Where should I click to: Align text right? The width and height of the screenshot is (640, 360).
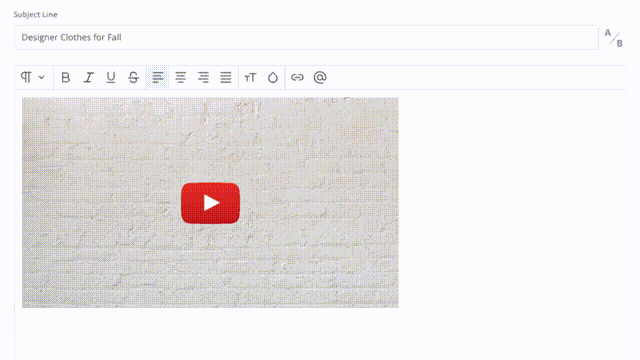(x=203, y=77)
